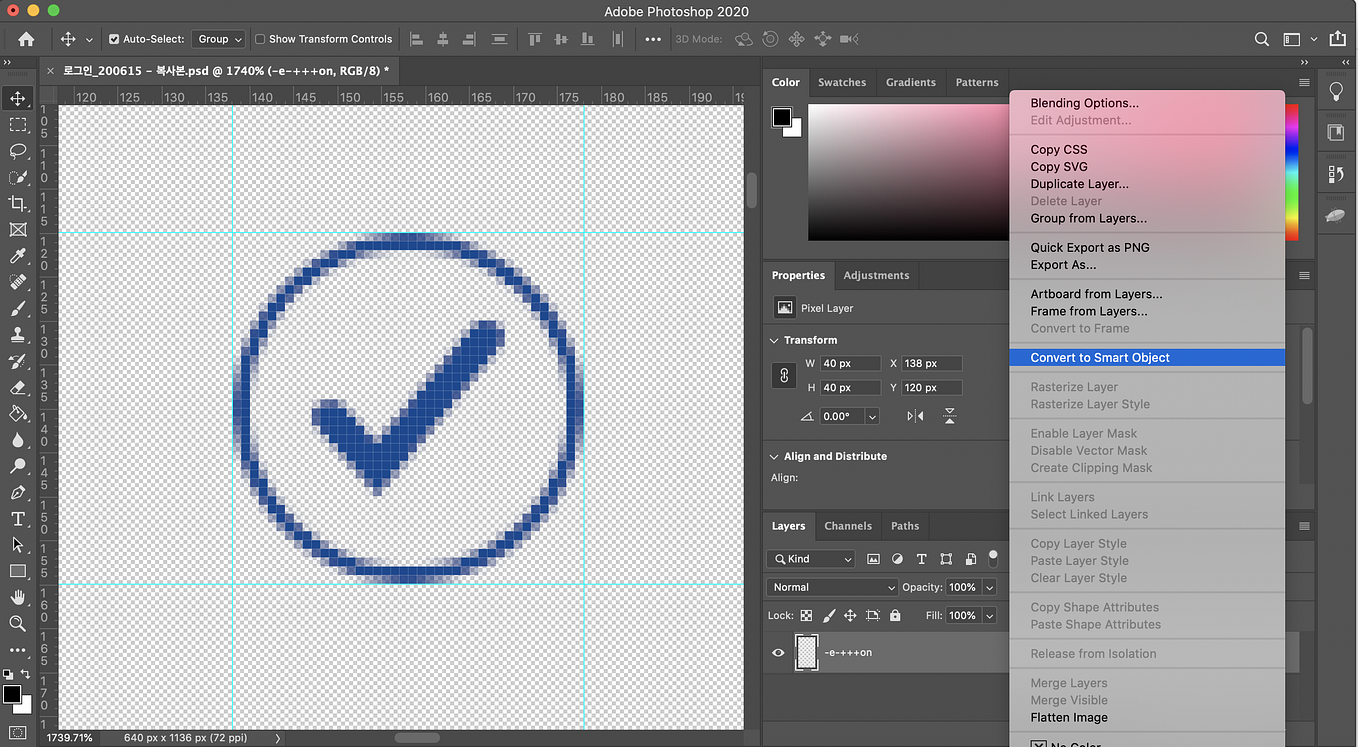Uncheck the Auto-Select checkbox
1358x747 pixels.
coord(114,39)
